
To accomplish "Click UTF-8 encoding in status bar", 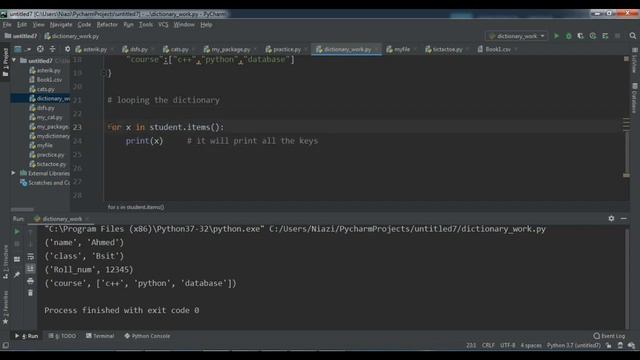I will [x=507, y=345].
